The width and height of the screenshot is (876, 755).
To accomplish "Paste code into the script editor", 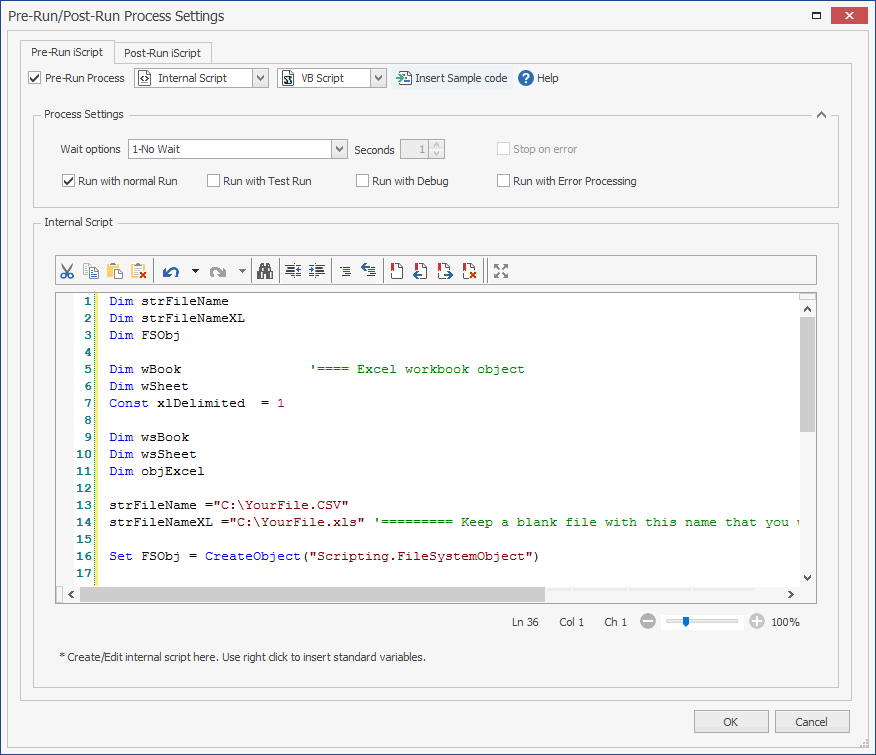I will pos(113,270).
